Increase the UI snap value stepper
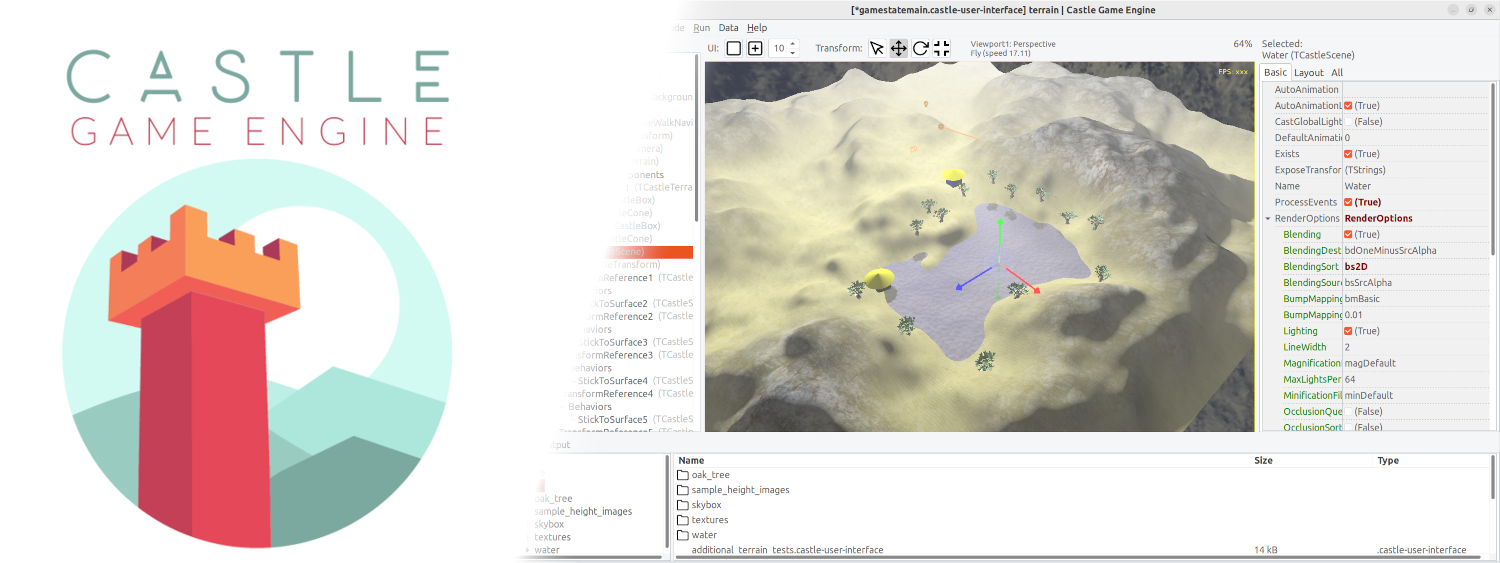 pos(793,44)
